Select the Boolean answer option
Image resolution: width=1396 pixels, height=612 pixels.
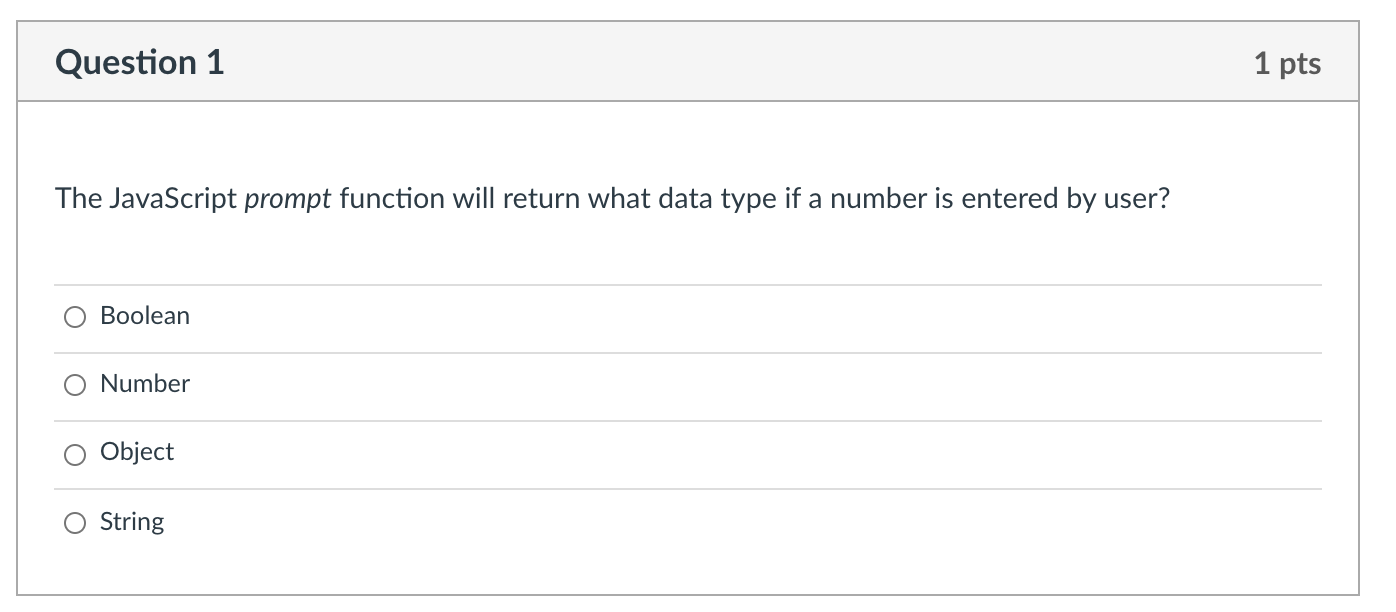(x=75, y=316)
